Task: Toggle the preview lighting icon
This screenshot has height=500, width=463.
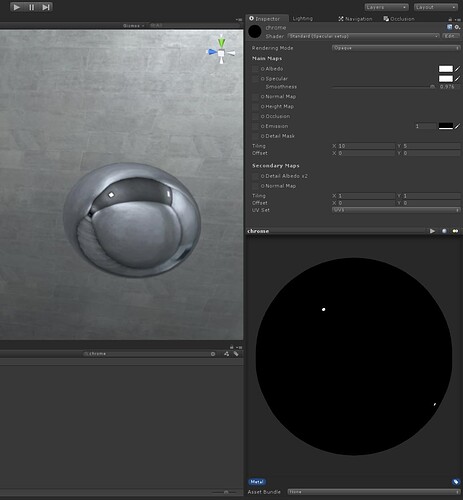Action: 455,231
